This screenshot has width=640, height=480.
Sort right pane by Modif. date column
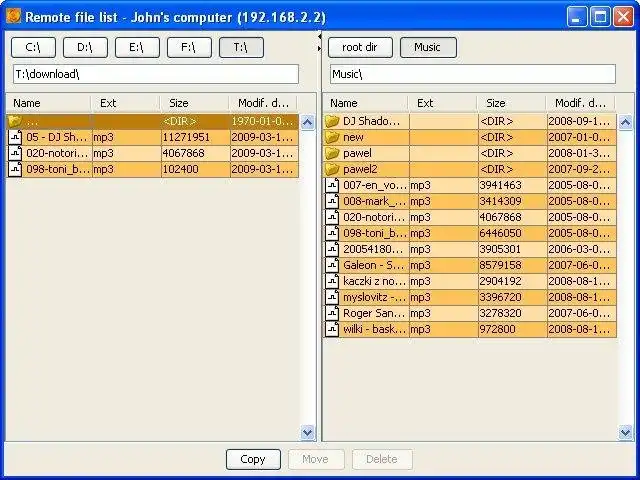click(580, 103)
